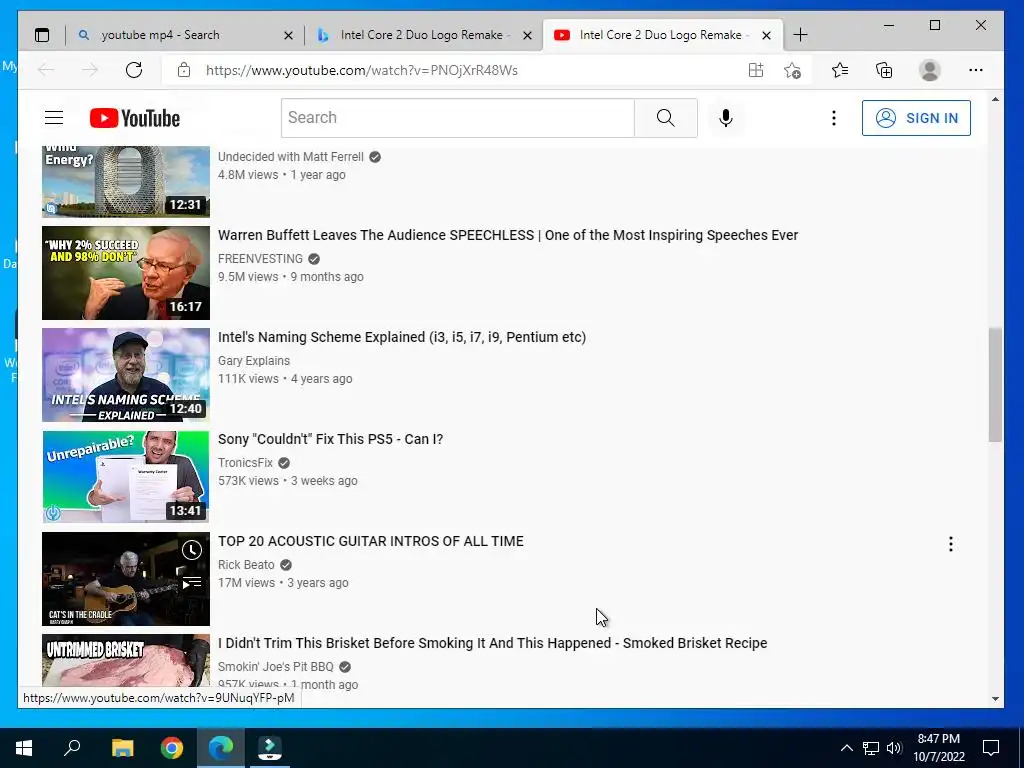Screen dimensions: 1024x768
Task: Open the wind energy video thumbnail
Action: [x=126, y=182]
